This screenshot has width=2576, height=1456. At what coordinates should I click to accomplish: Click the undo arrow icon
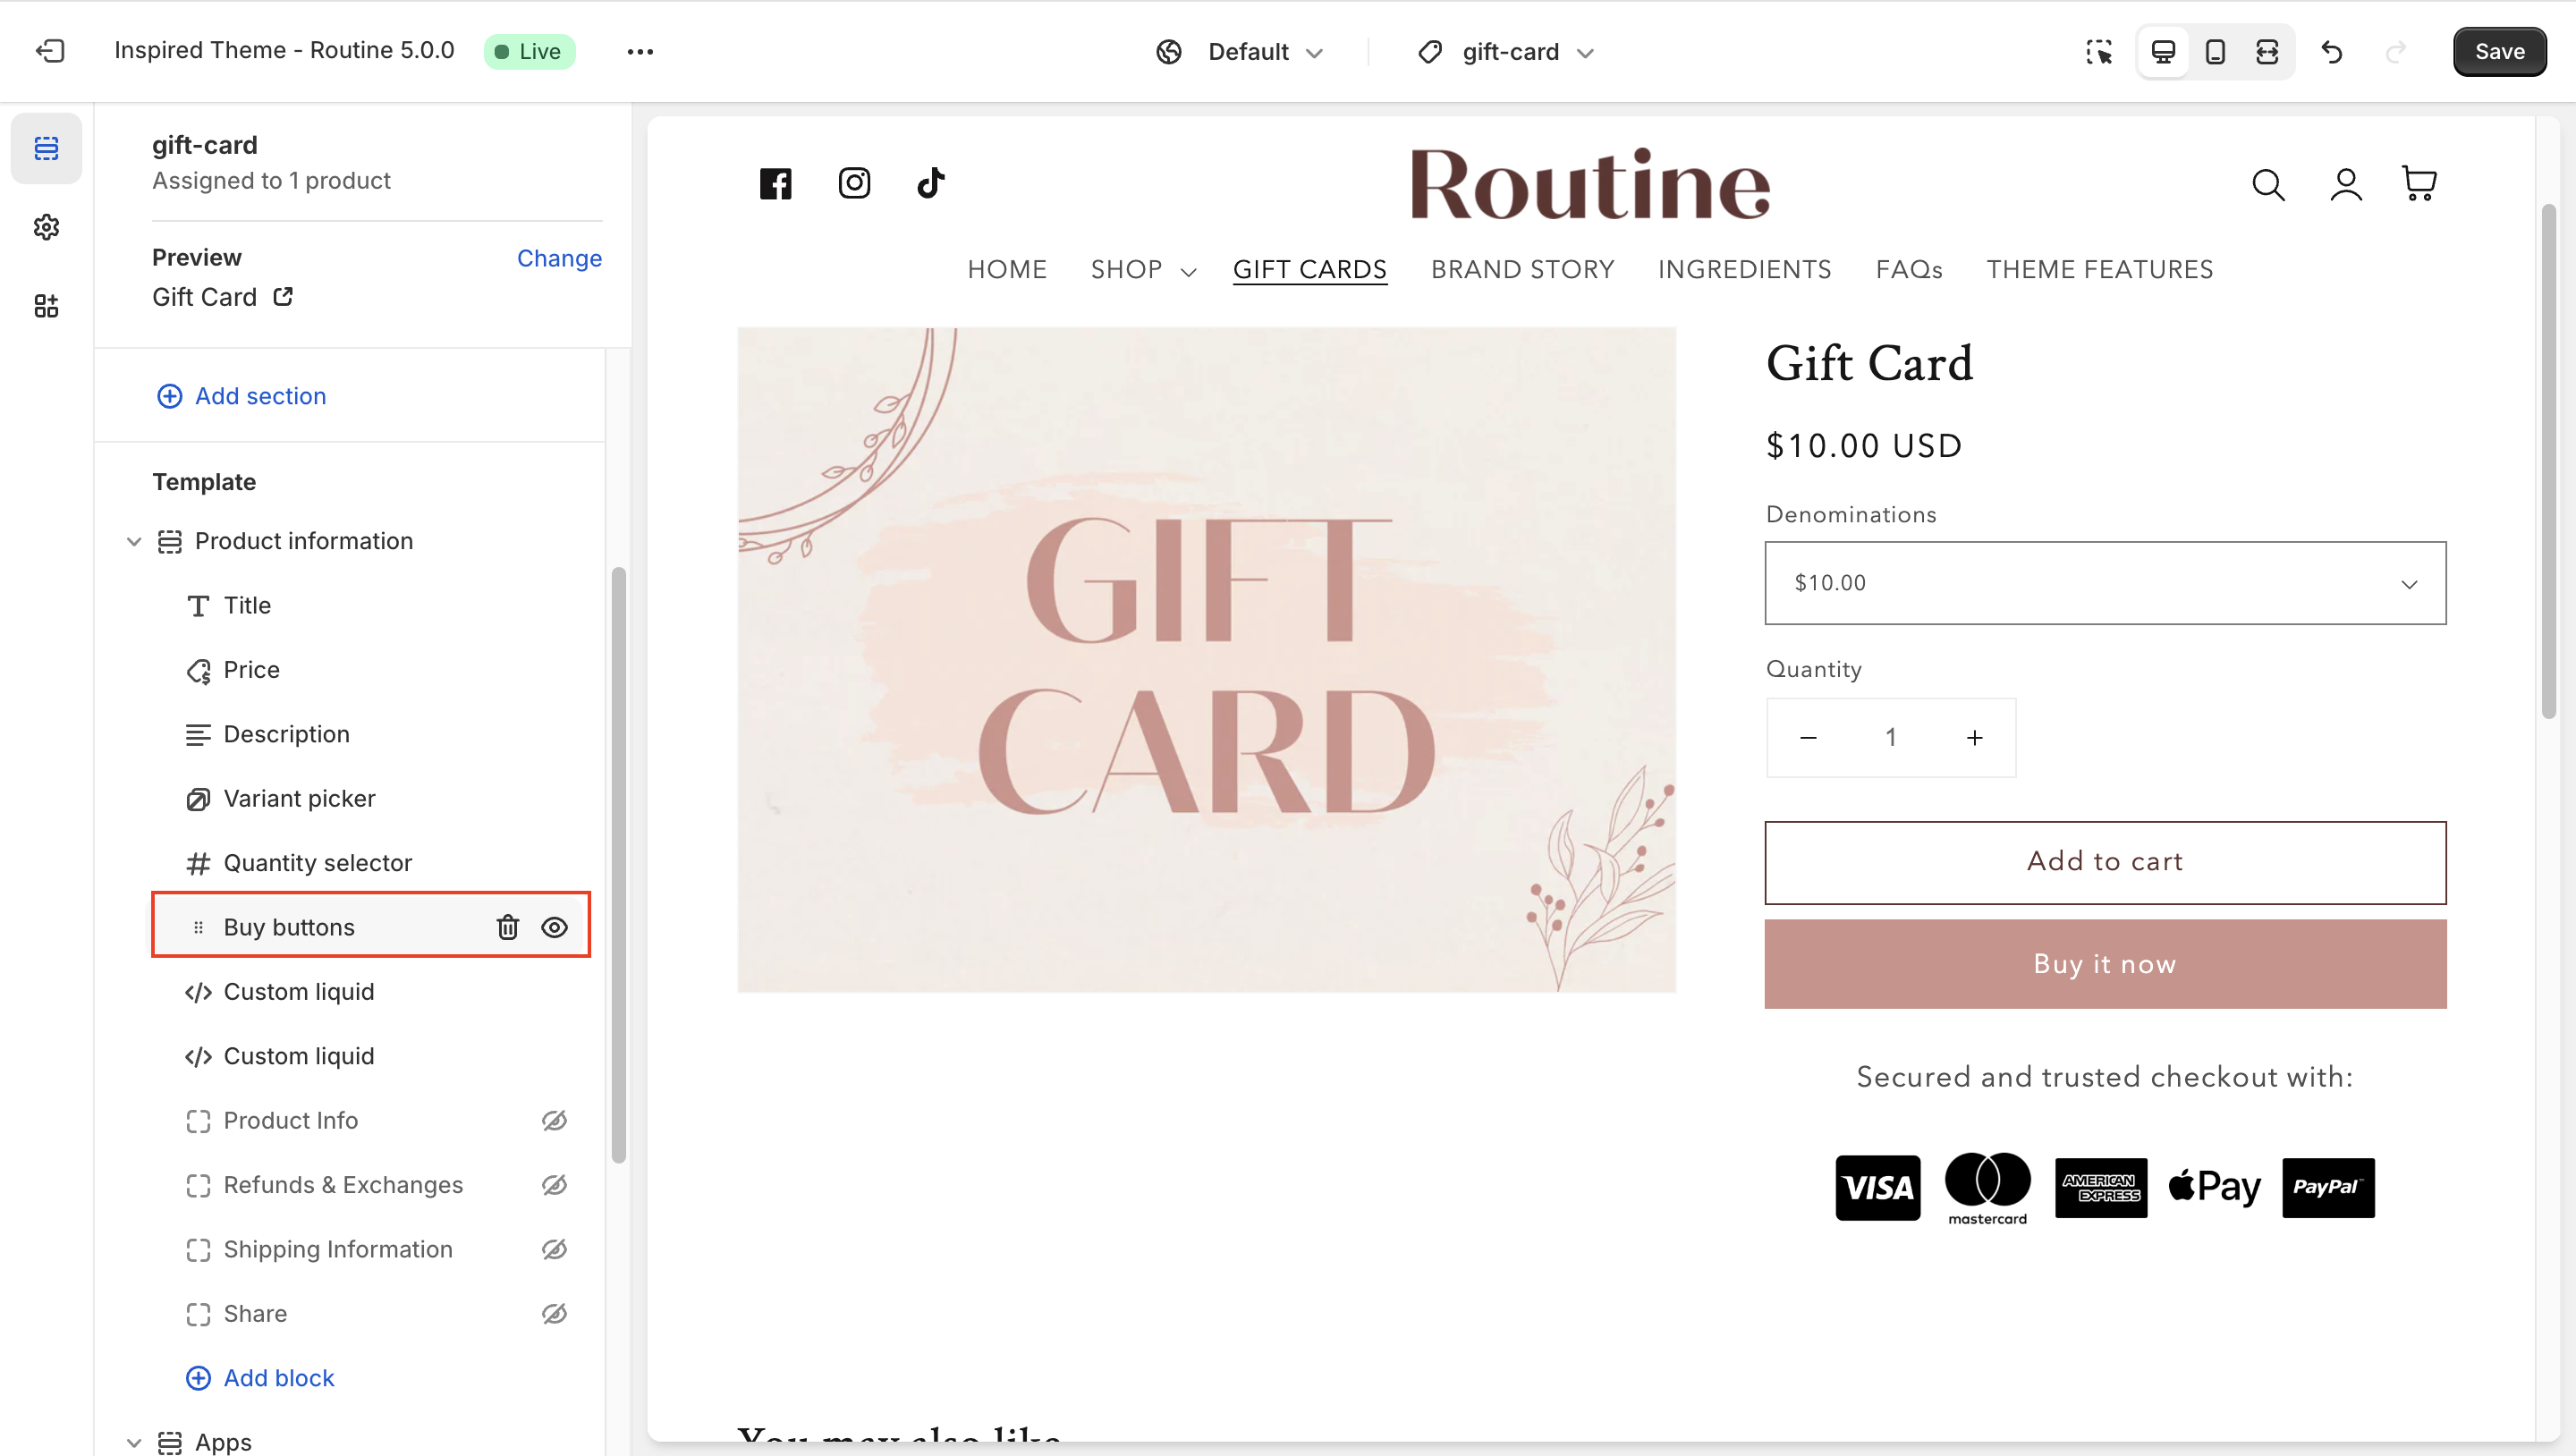click(2332, 51)
